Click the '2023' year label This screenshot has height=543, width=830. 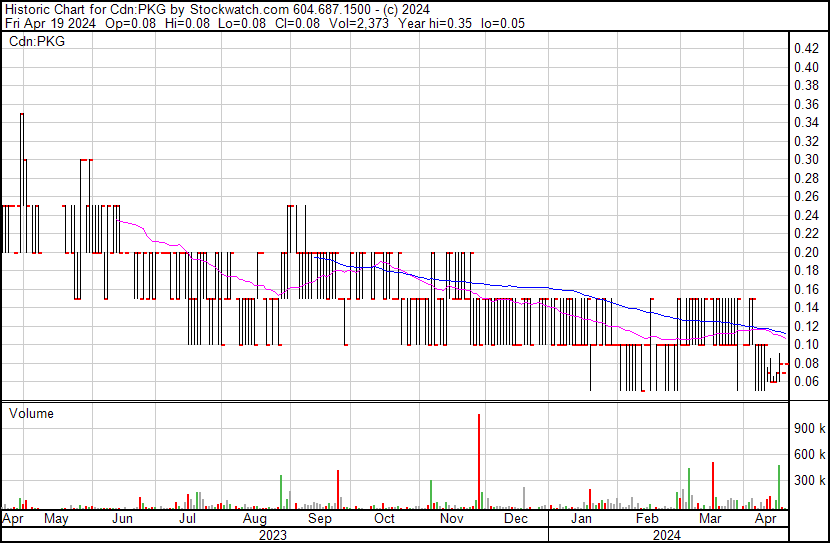(273, 535)
